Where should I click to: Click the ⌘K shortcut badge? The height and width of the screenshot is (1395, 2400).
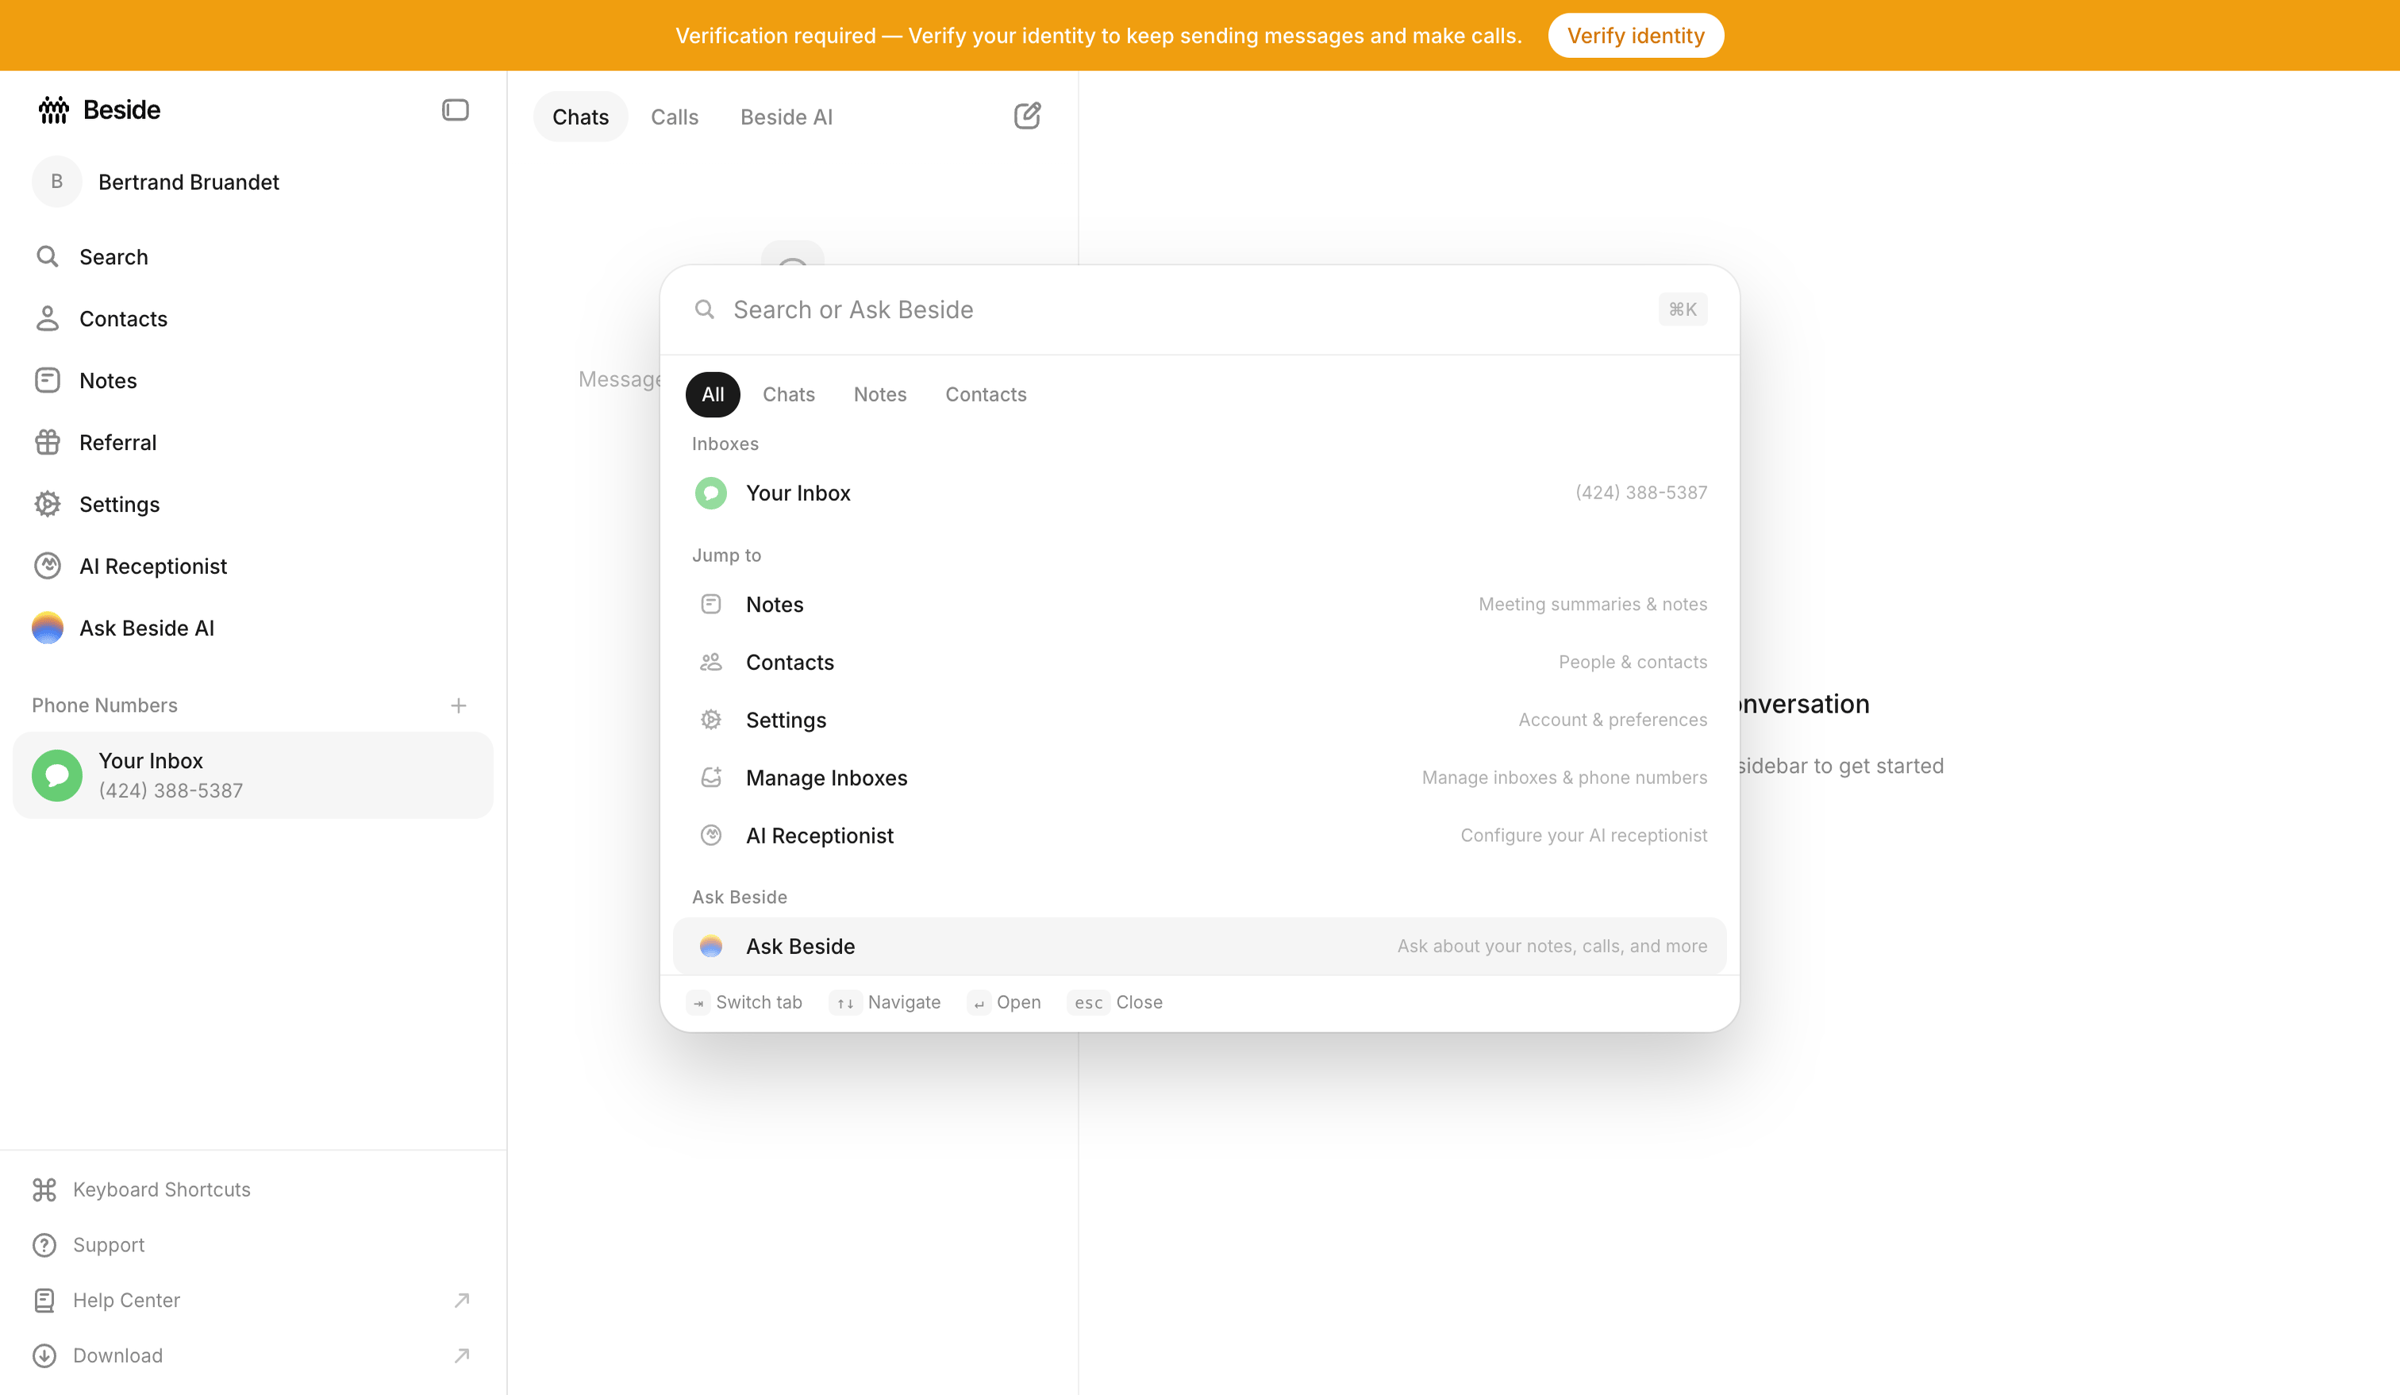pyautogui.click(x=1683, y=310)
